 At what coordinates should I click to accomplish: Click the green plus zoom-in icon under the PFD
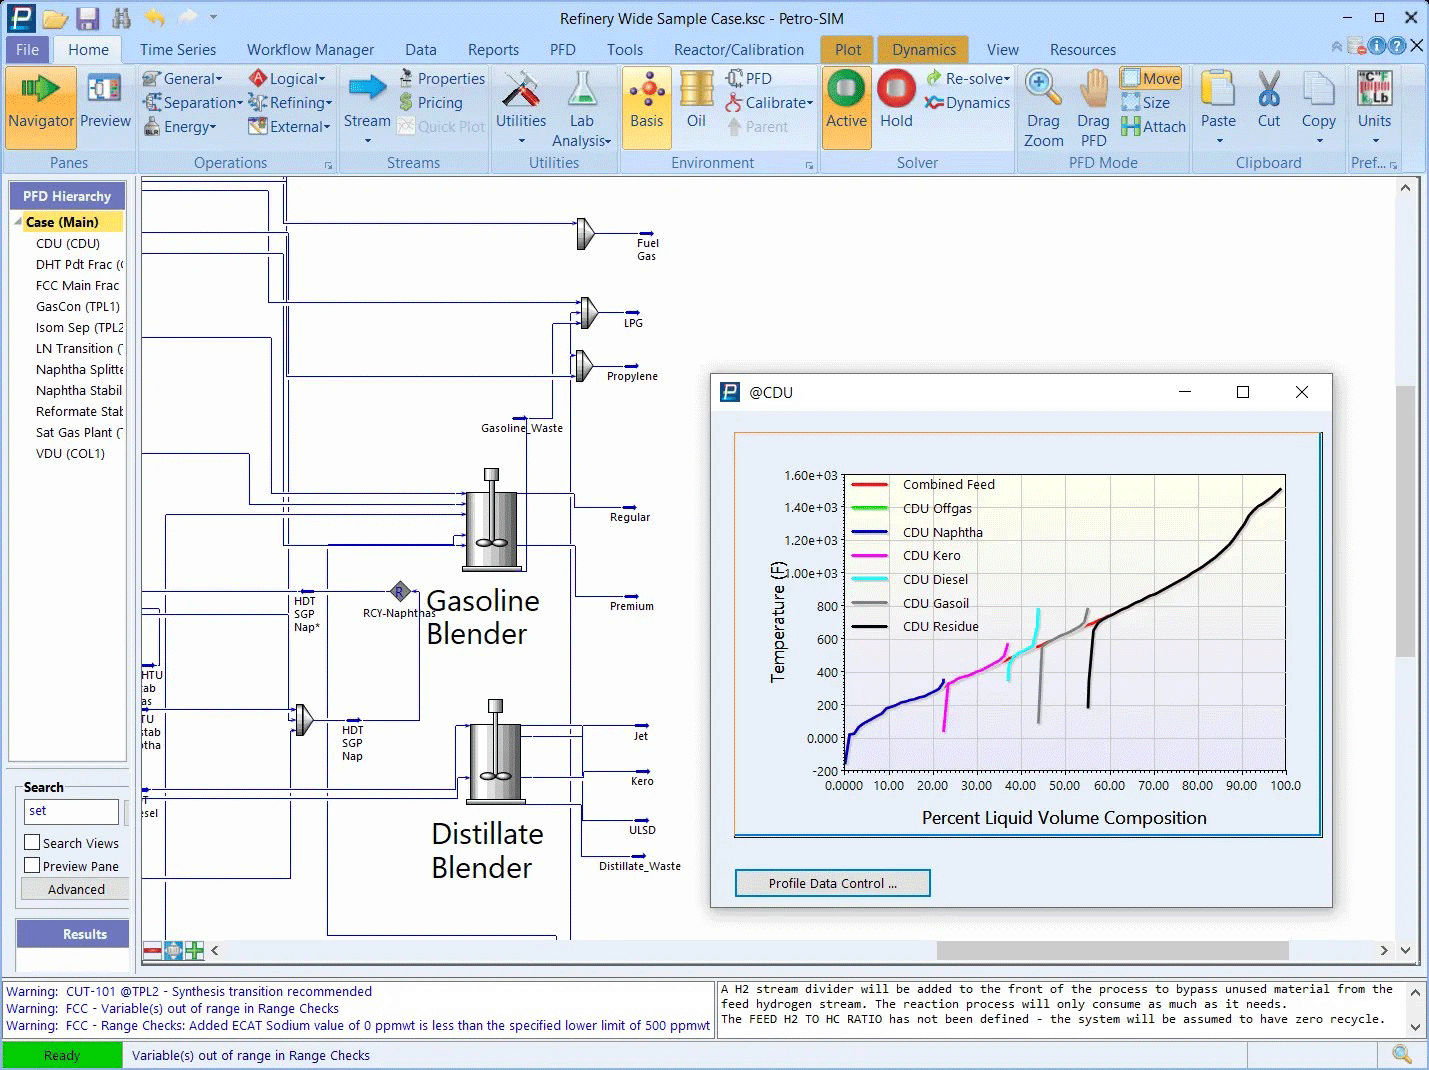coord(194,950)
